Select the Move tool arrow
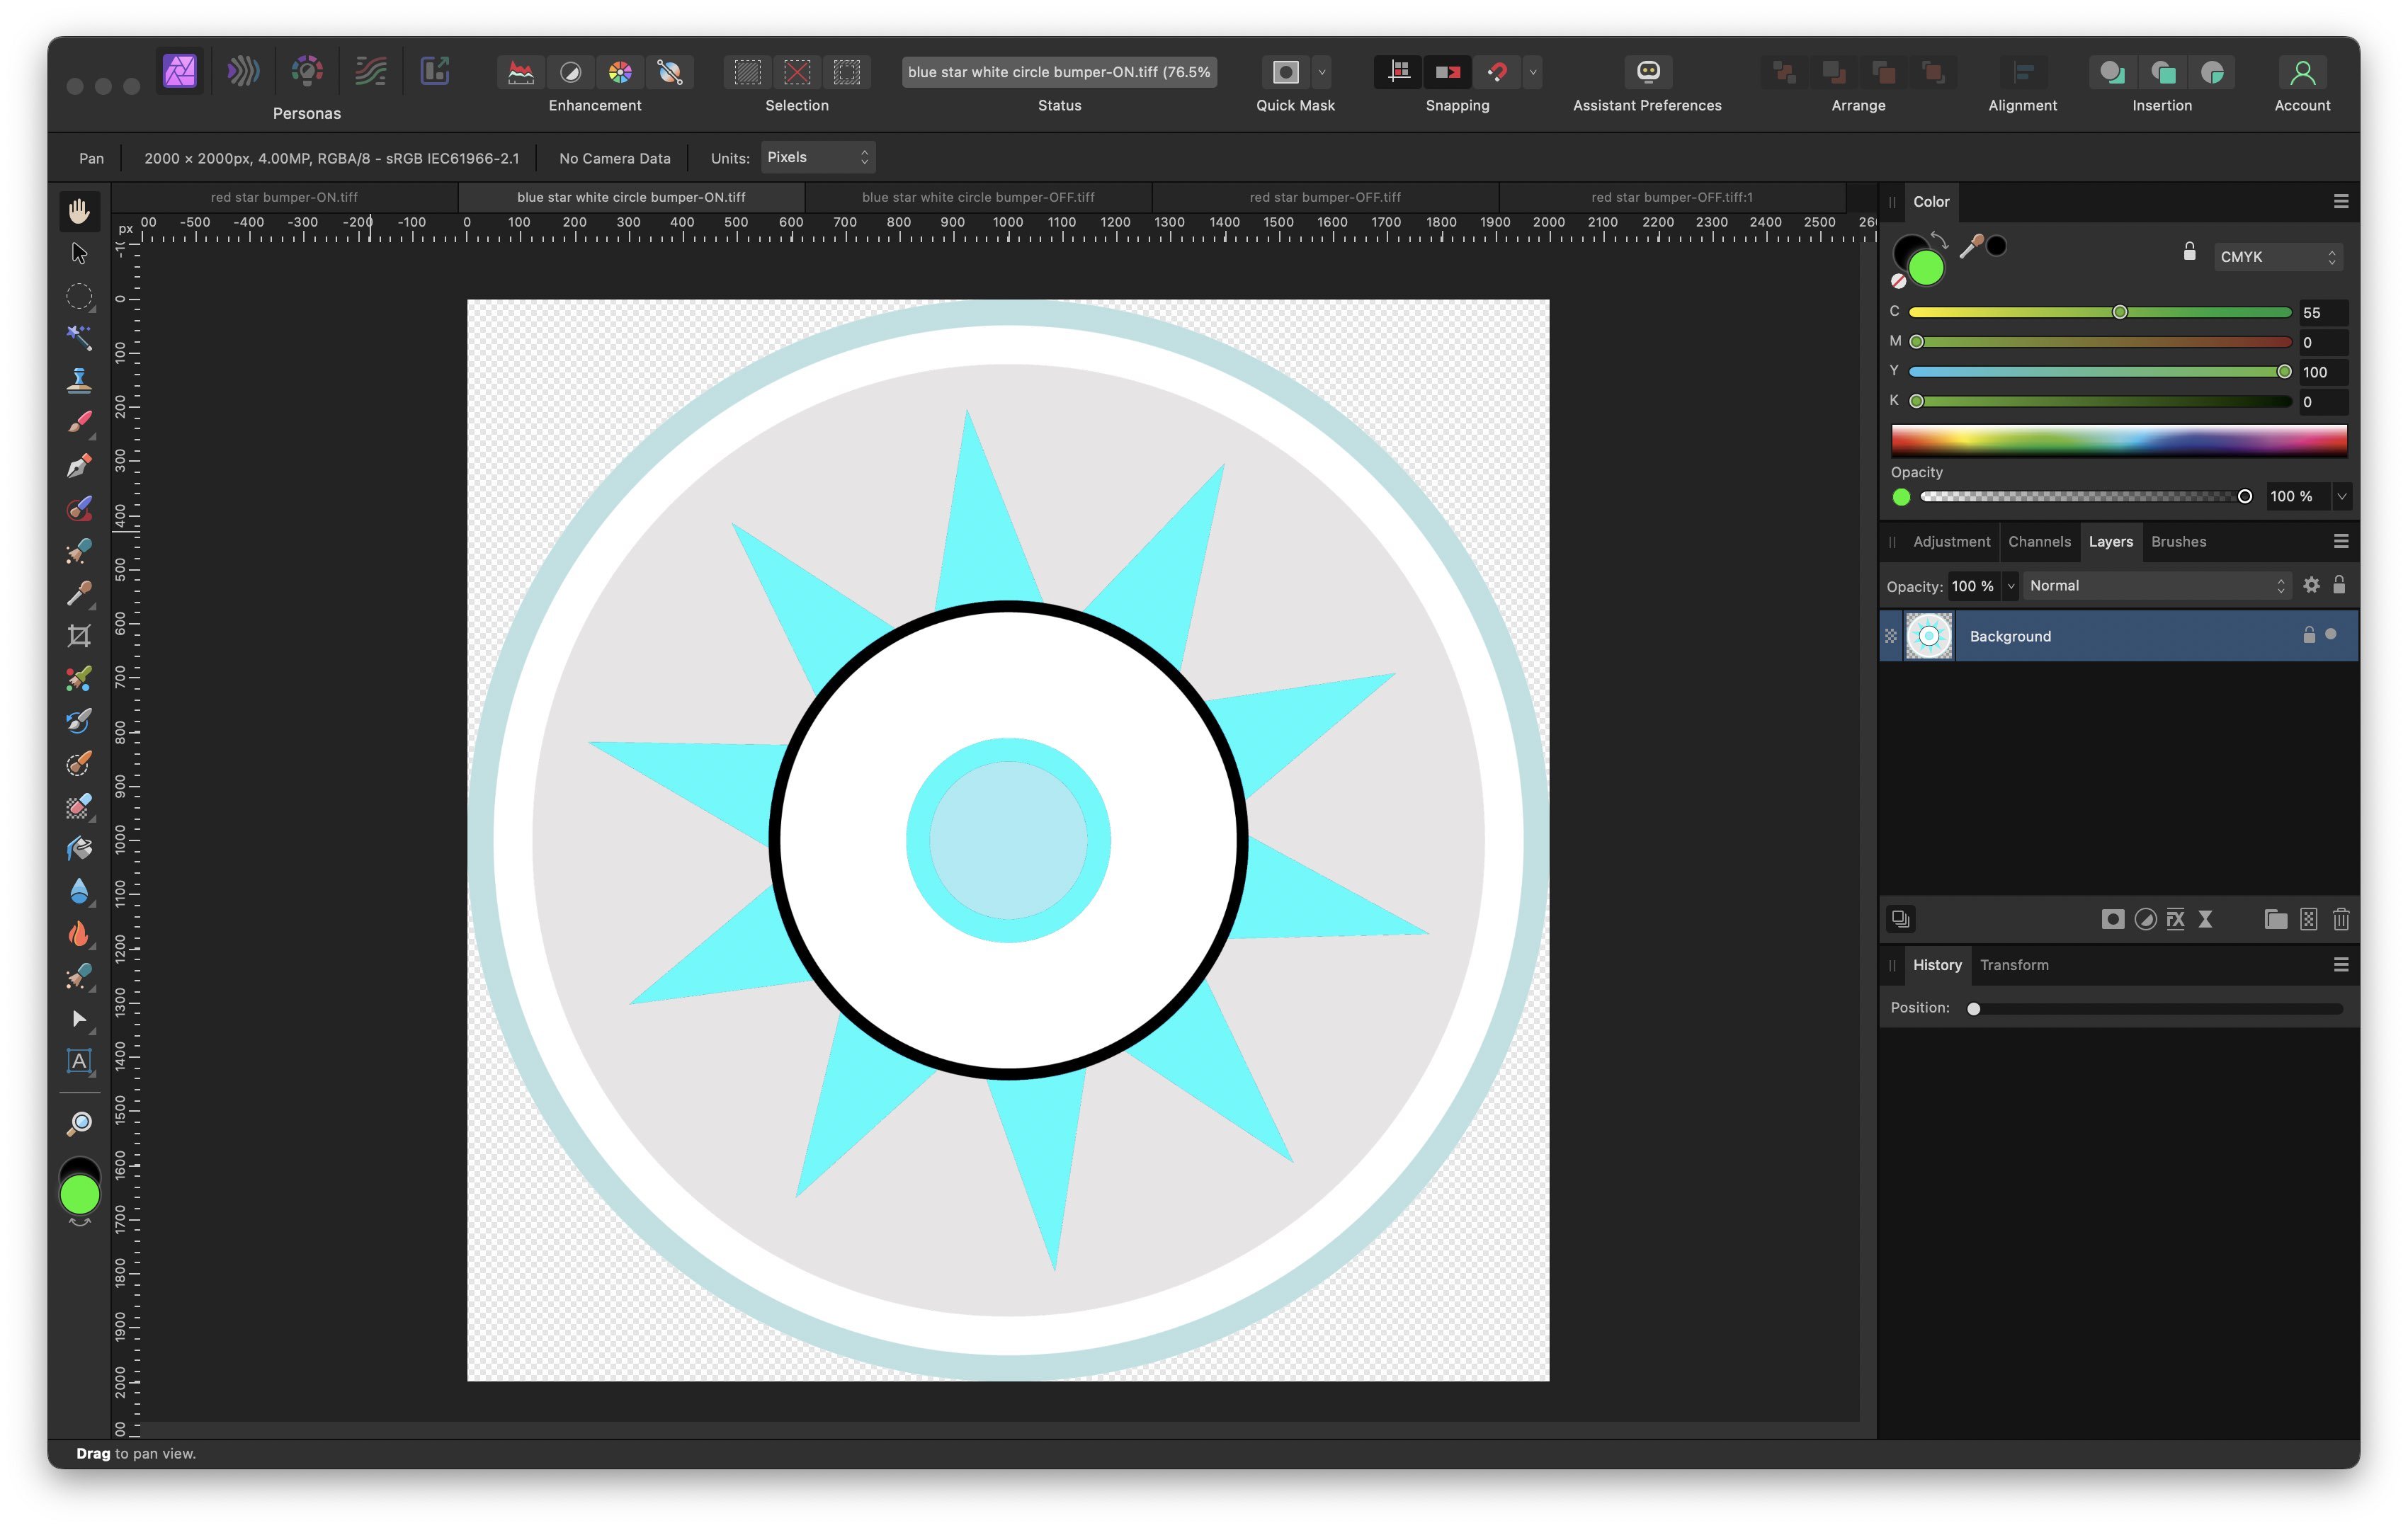 pos(79,254)
